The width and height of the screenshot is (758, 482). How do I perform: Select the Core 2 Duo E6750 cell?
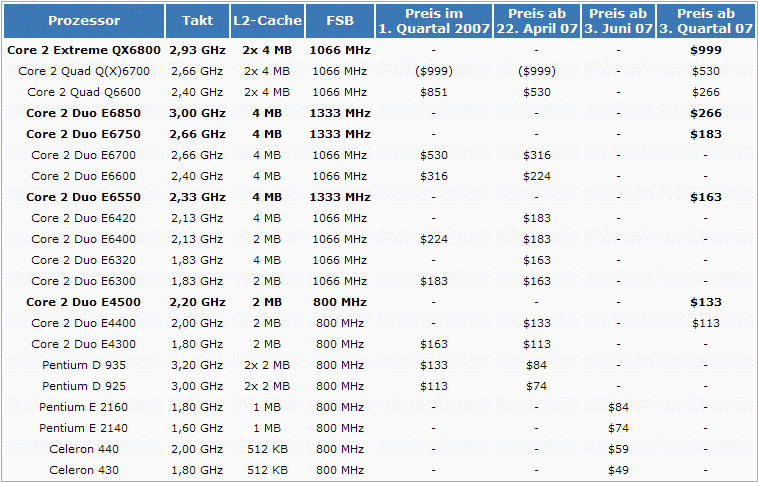tap(84, 134)
